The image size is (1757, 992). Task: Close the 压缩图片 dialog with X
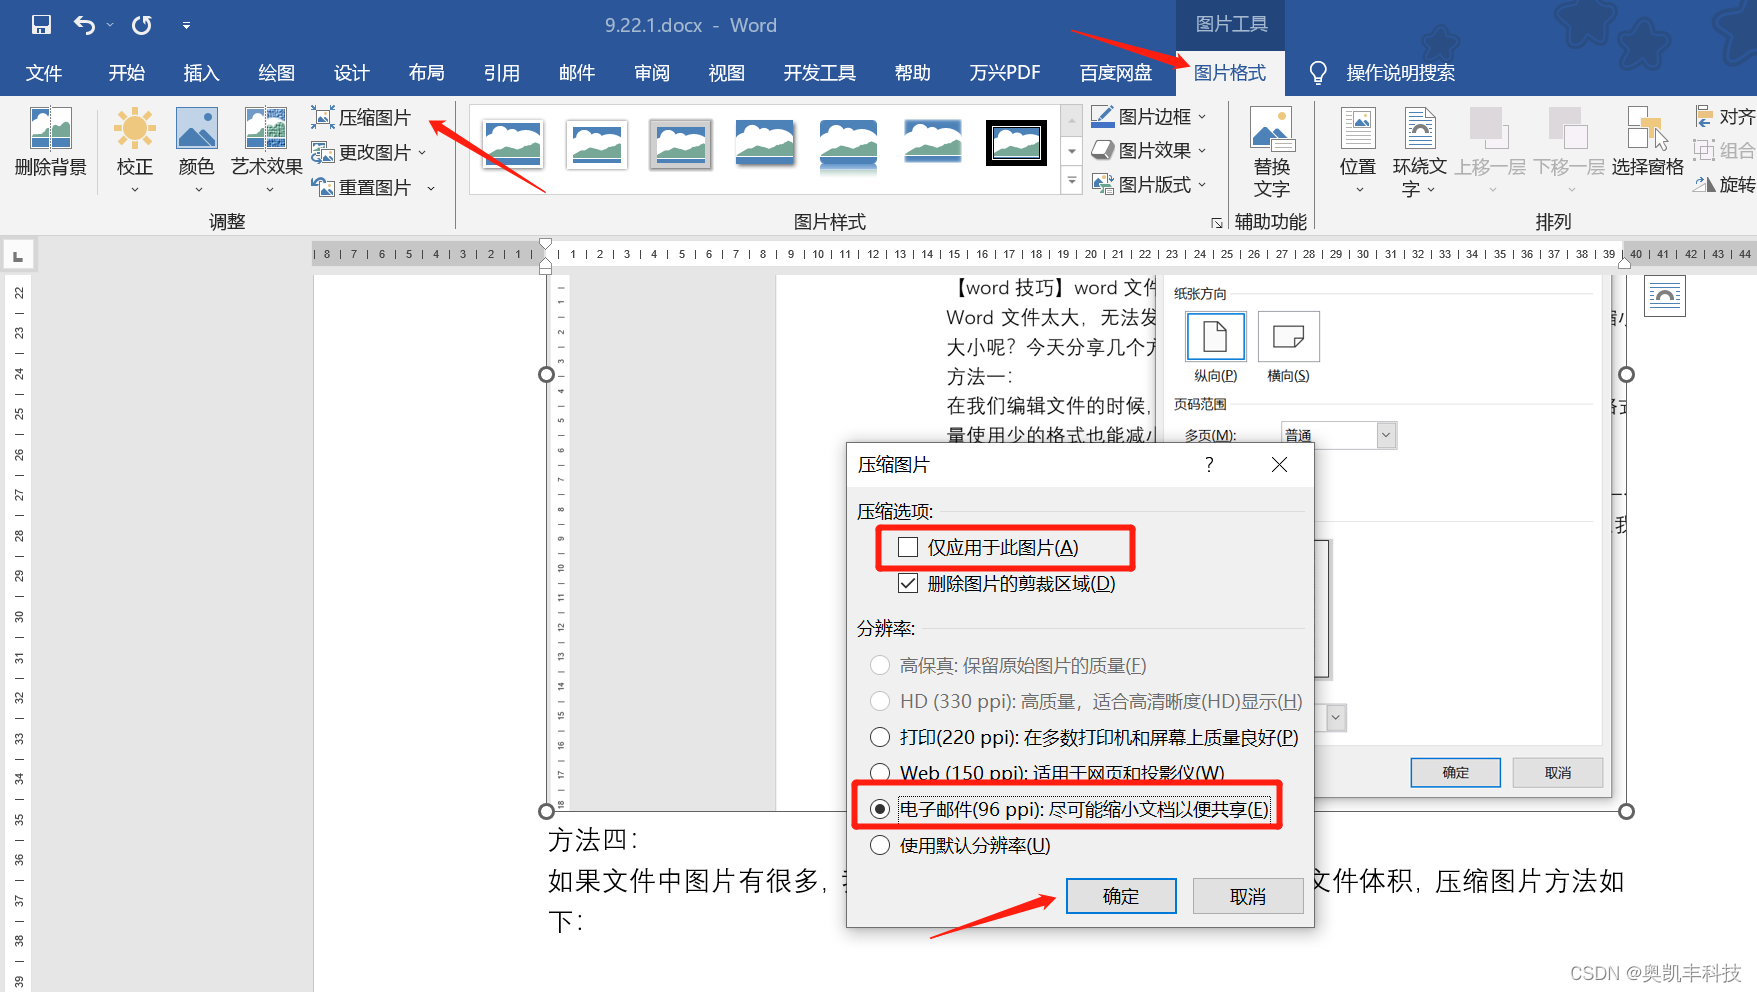[x=1279, y=464]
